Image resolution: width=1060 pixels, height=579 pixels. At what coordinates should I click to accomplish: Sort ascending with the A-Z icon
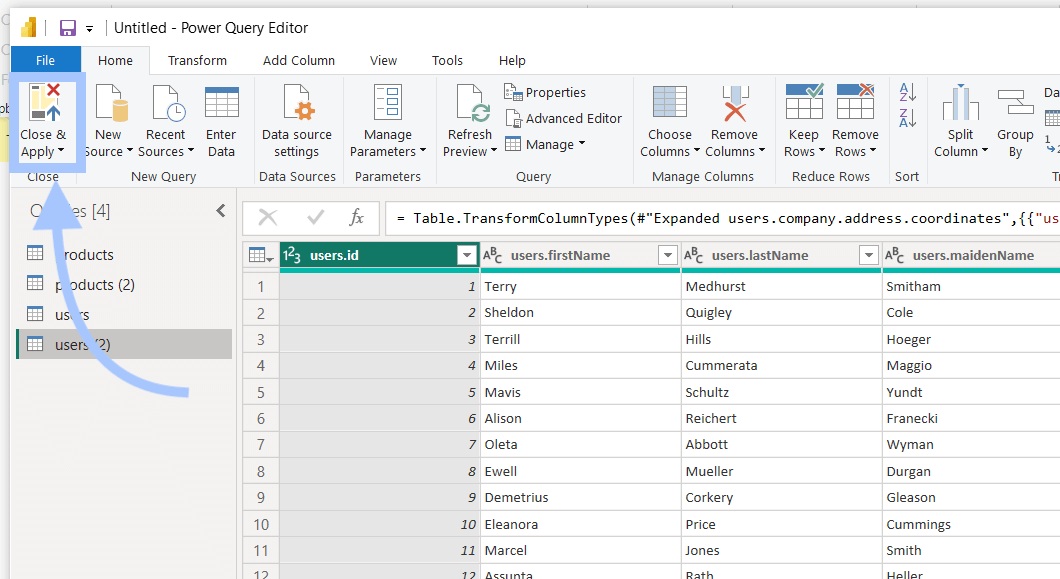pyautogui.click(x=907, y=91)
